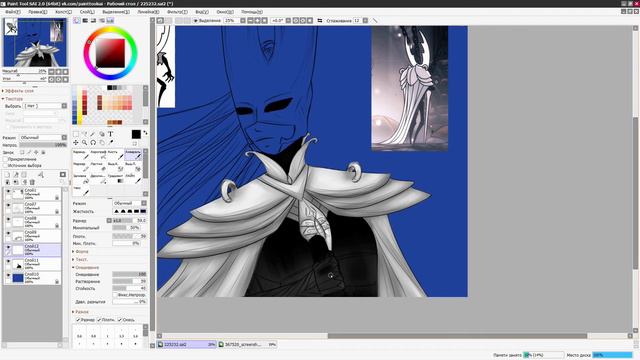
Task: Adjust the brush Размер size slider
Action: coord(129,220)
